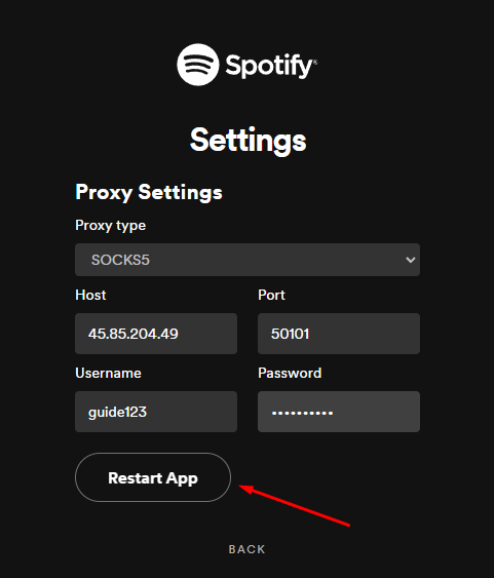The height and width of the screenshot is (578, 494).
Task: Click the round Spotify logo icon
Action: coord(198,65)
